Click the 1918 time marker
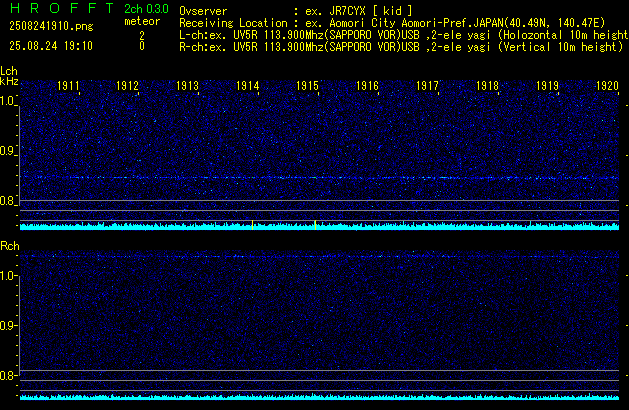Viewport: 629px width, 410px height. 487,86
